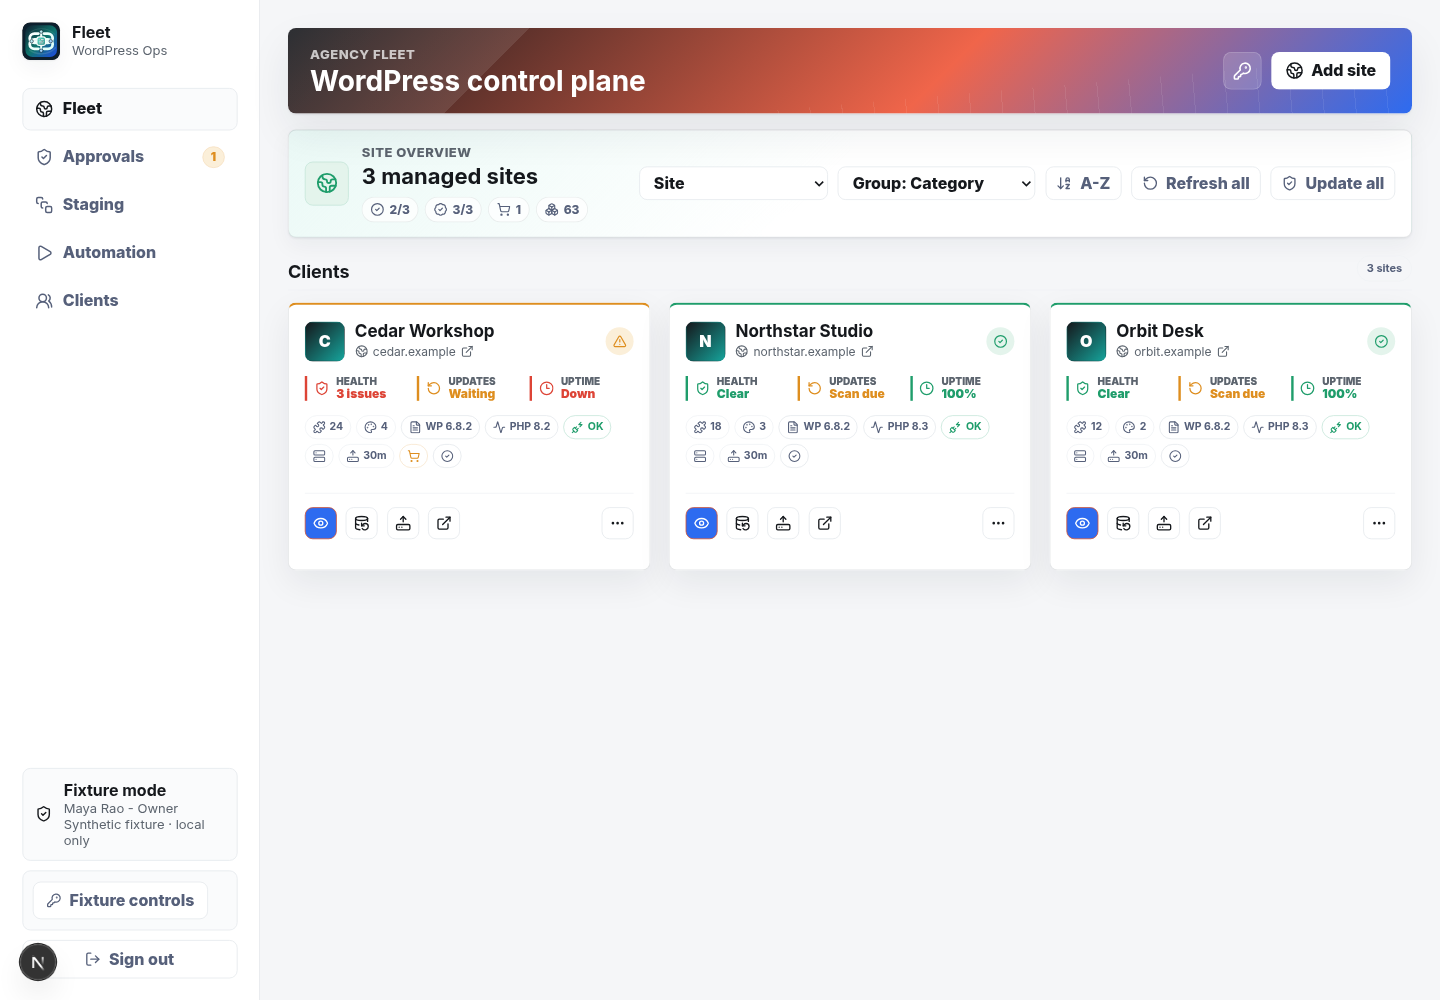
Task: Click the cart badge on the Cedar Workshop card
Action: 414,456
